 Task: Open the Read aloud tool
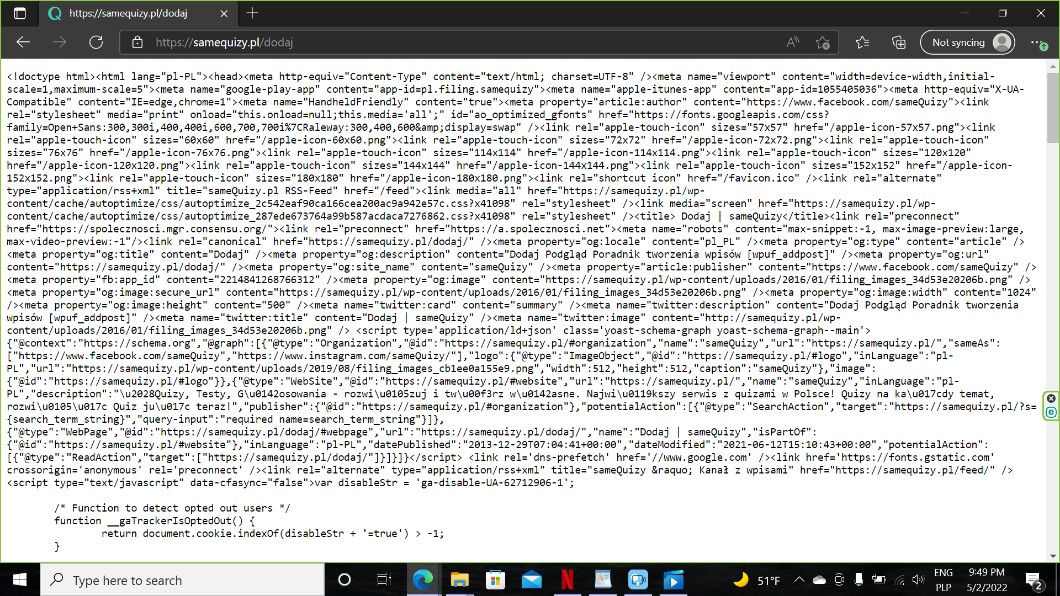(793, 43)
